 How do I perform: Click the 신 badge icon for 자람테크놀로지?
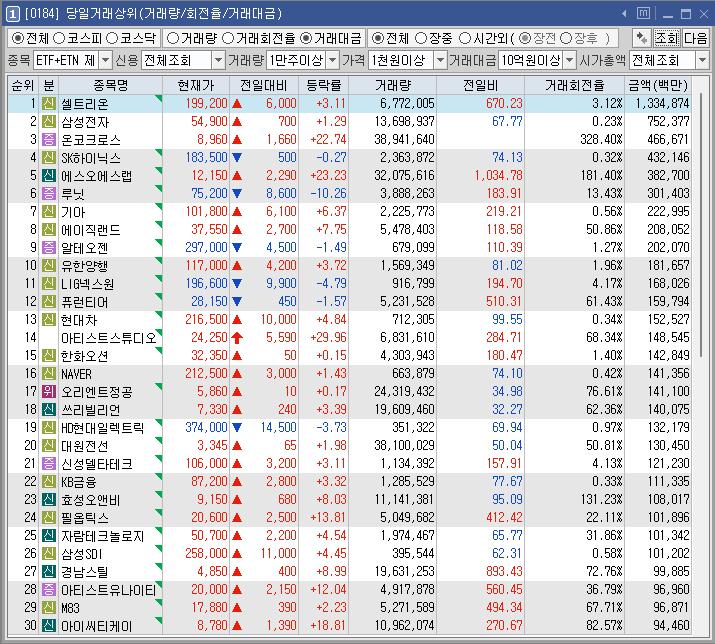tap(49, 535)
